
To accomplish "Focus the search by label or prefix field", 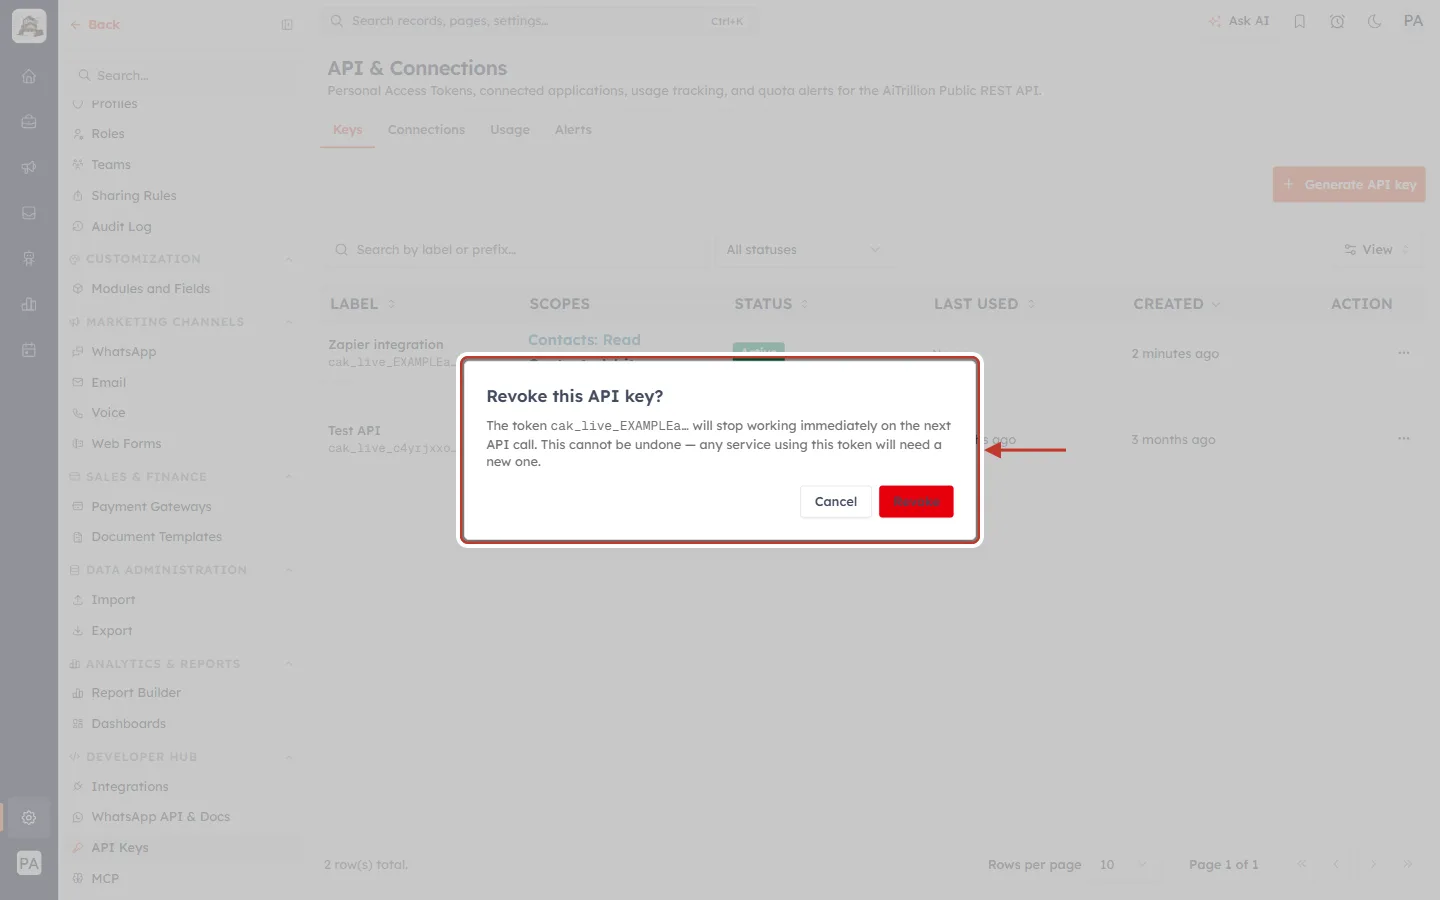I will pos(516,250).
